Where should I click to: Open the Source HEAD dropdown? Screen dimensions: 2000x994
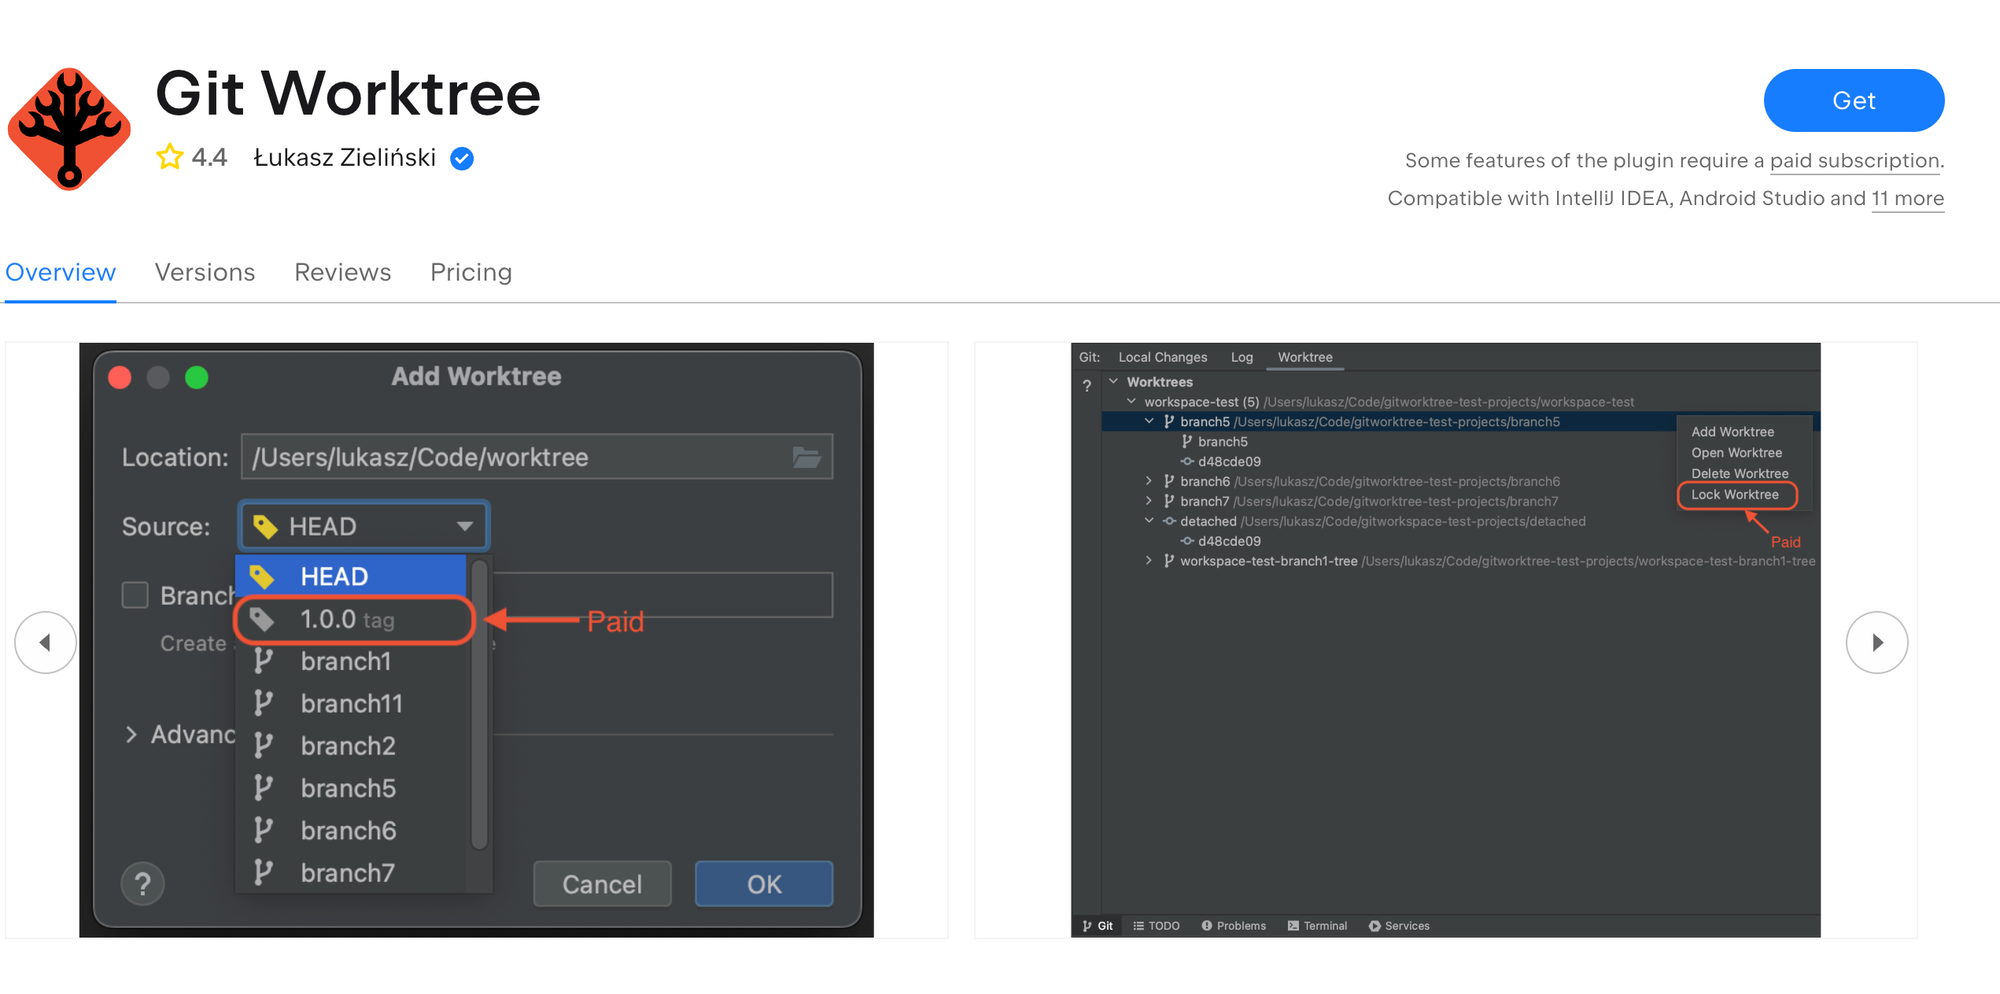coord(363,527)
